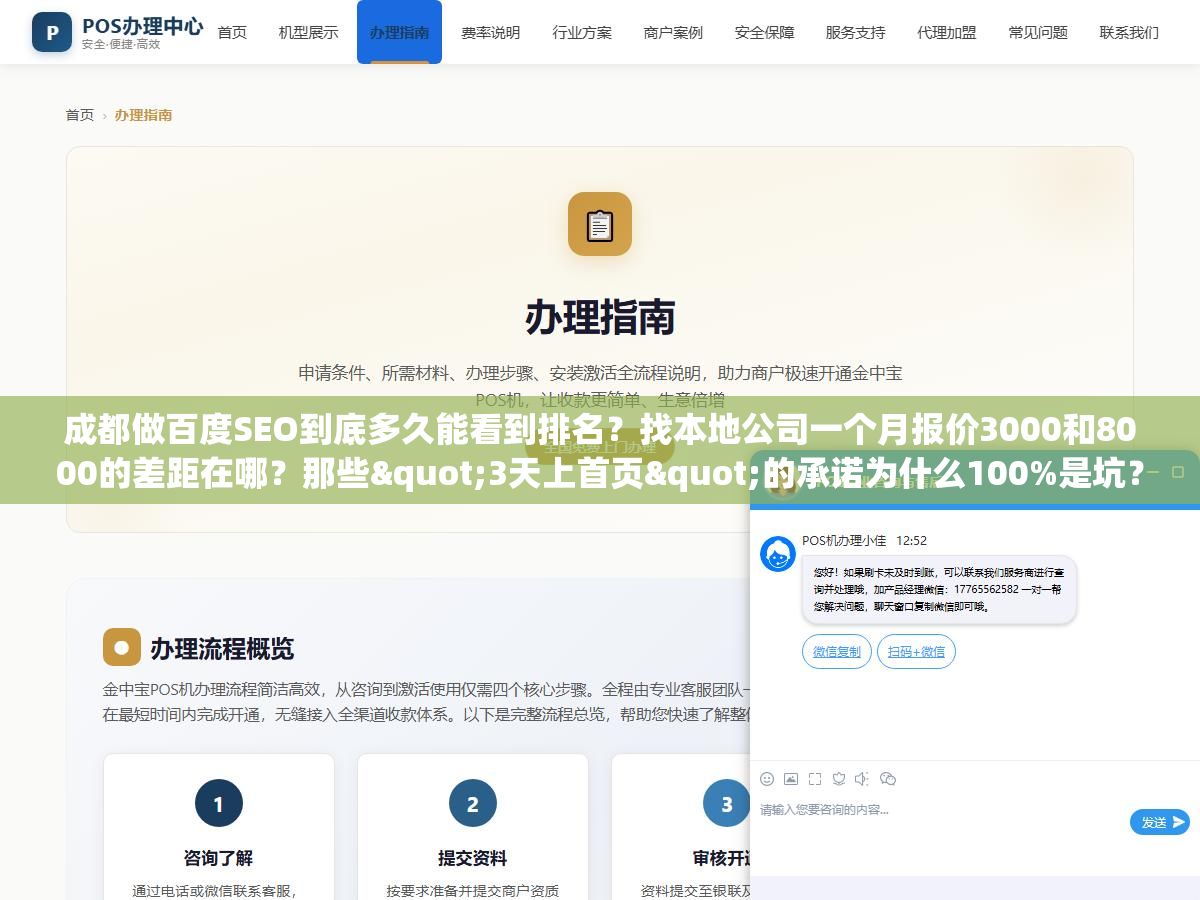Select step 3 circle for 审核开通
Viewport: 1200px width, 900px height.
727,803
